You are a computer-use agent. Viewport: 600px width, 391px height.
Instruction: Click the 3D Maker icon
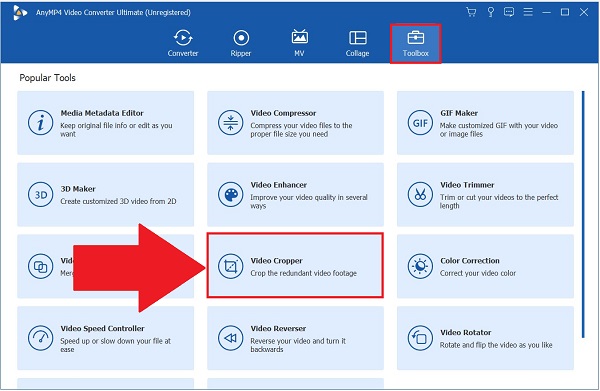click(40, 195)
